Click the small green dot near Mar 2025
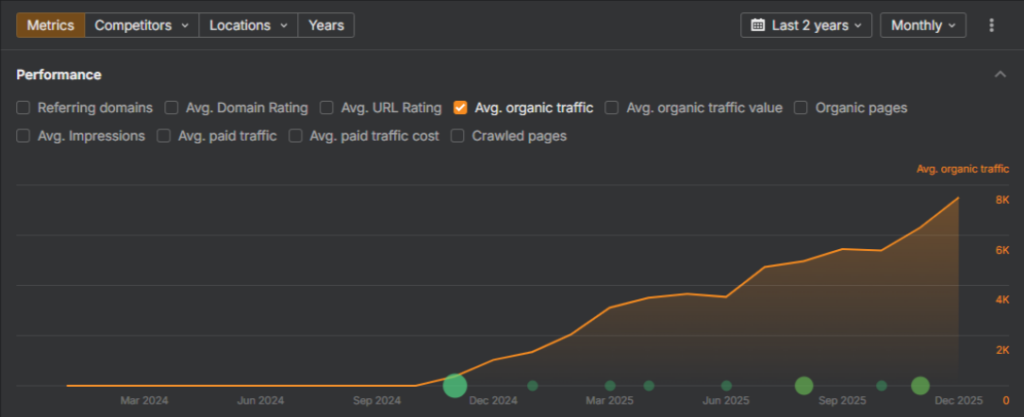 pyautogui.click(x=610, y=385)
